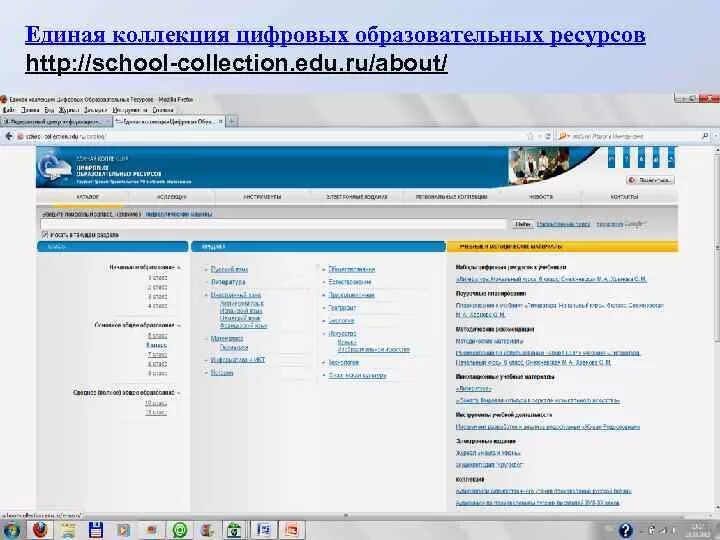Viewport: 720px width, 540px height.
Task: Open the PowerPoint taskbar icon
Action: tap(291, 530)
